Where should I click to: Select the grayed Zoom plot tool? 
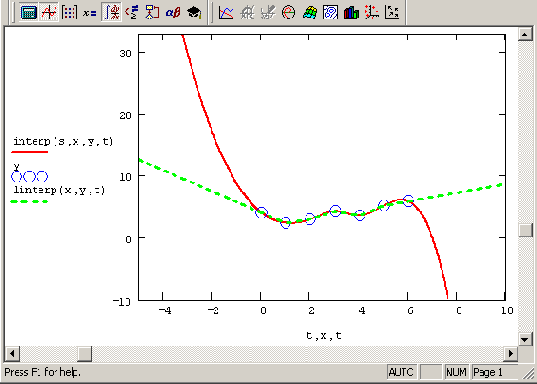pyautogui.click(x=247, y=13)
